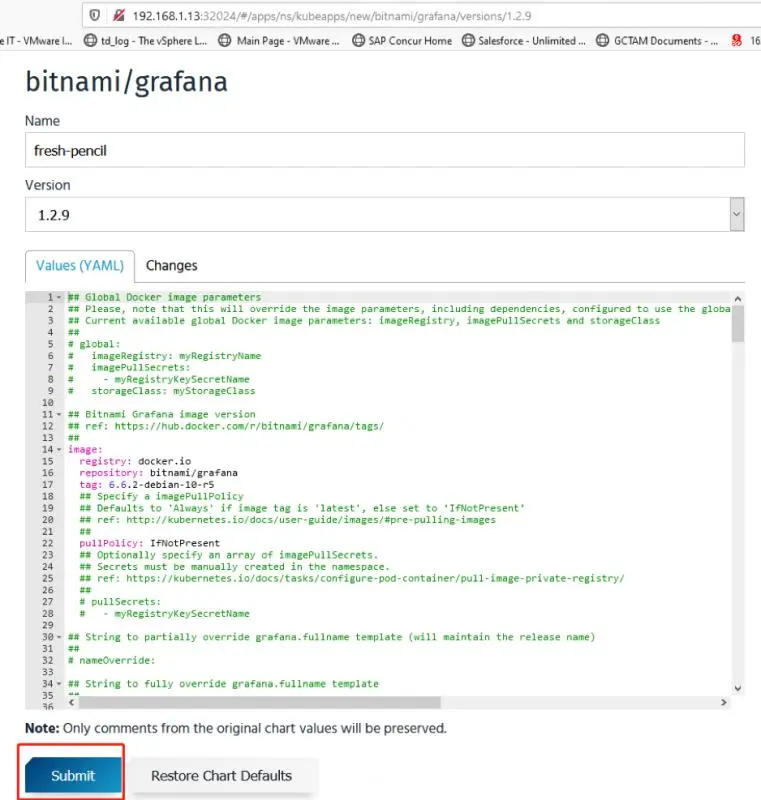
Task: Click the bitnami/grafana page heading
Action: click(126, 82)
